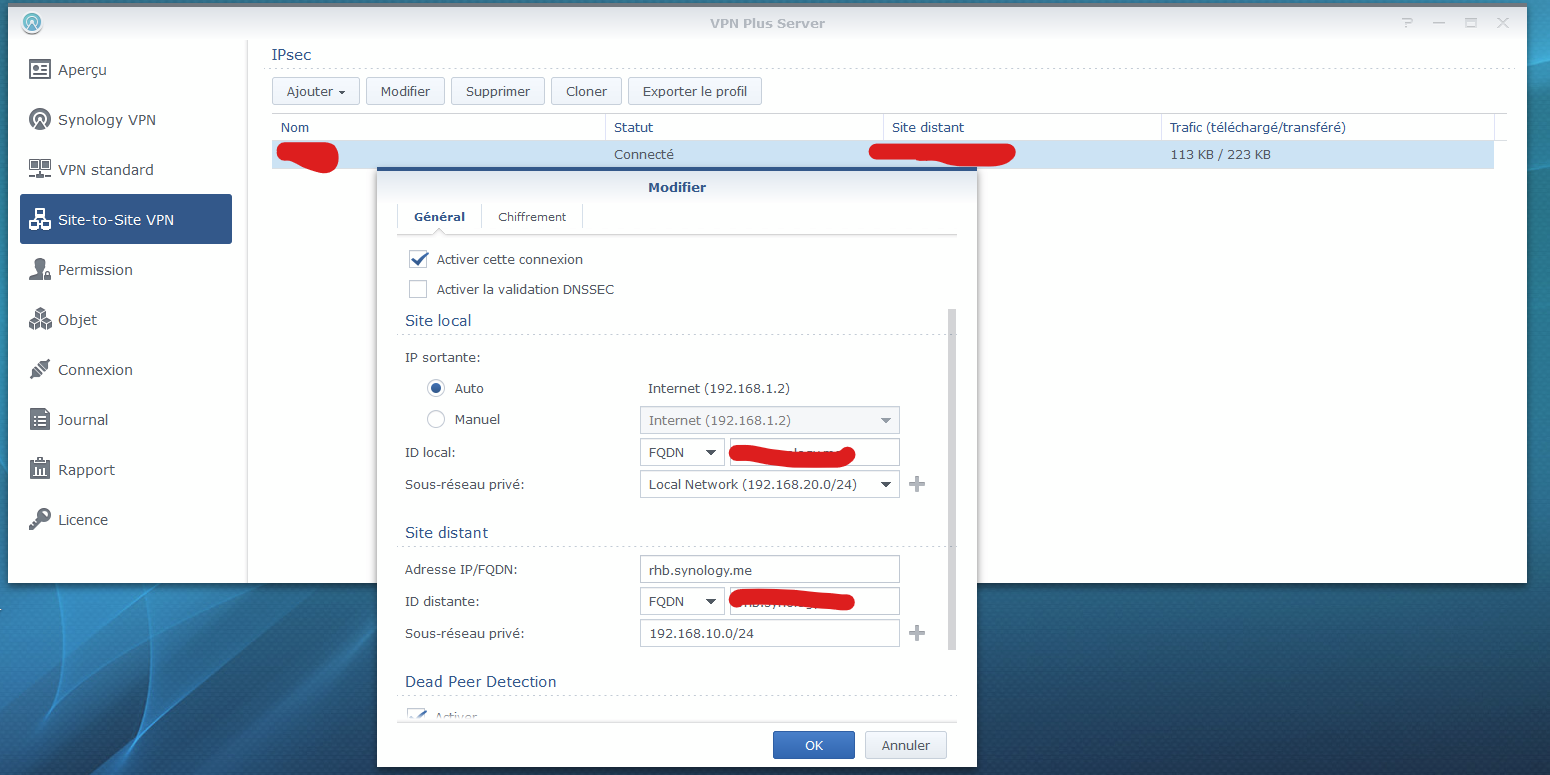Select the Objet cubes icon

(40, 320)
